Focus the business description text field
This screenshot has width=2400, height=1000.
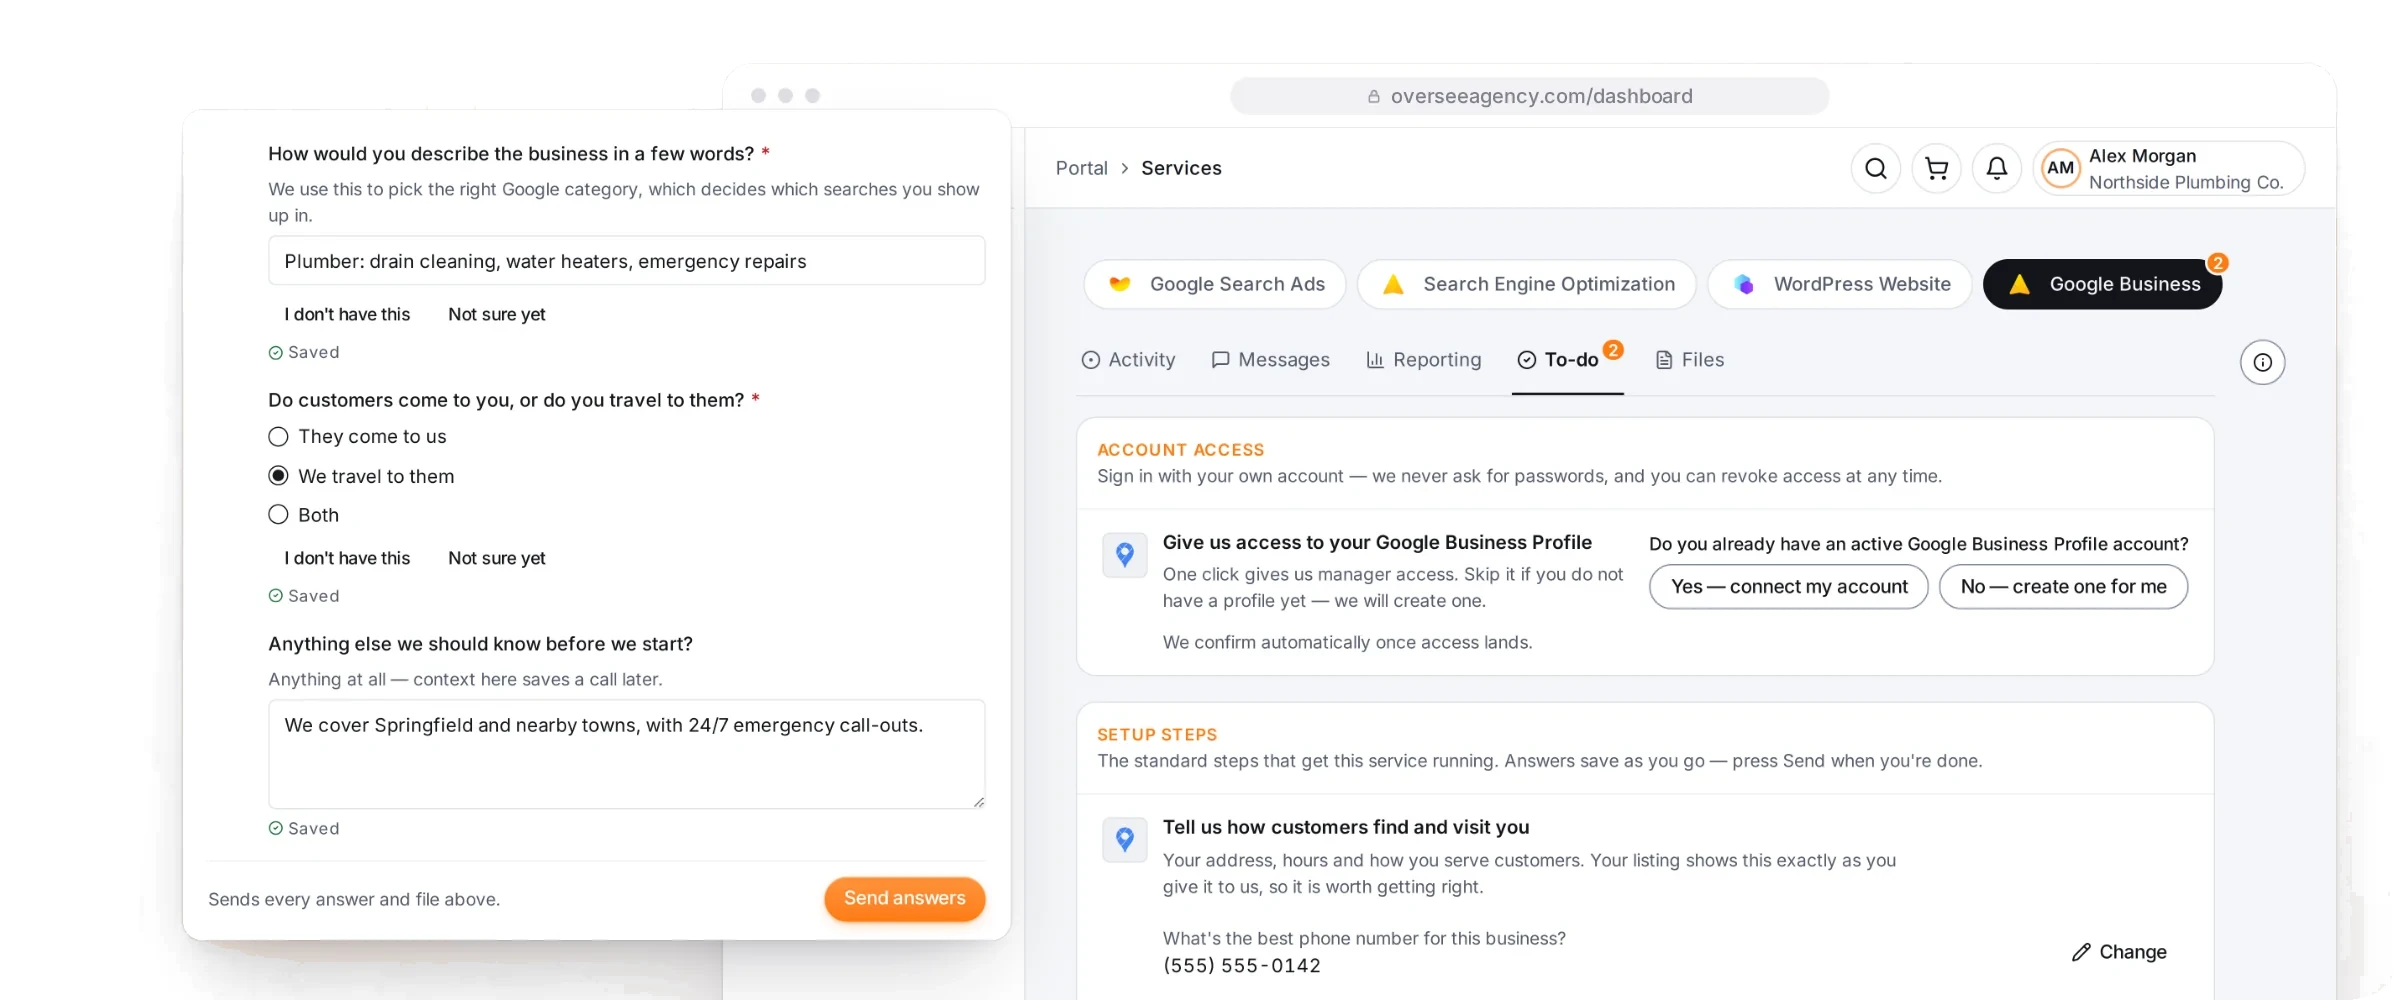[627, 261]
